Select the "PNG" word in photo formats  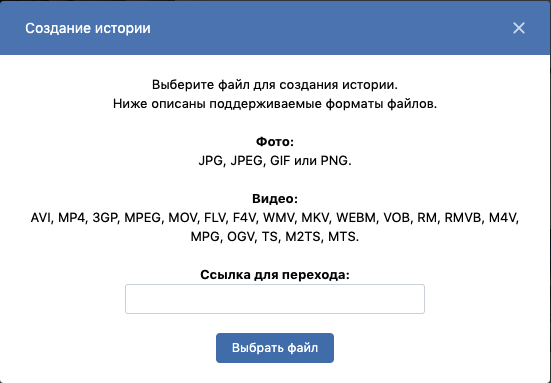pyautogui.click(x=334, y=161)
